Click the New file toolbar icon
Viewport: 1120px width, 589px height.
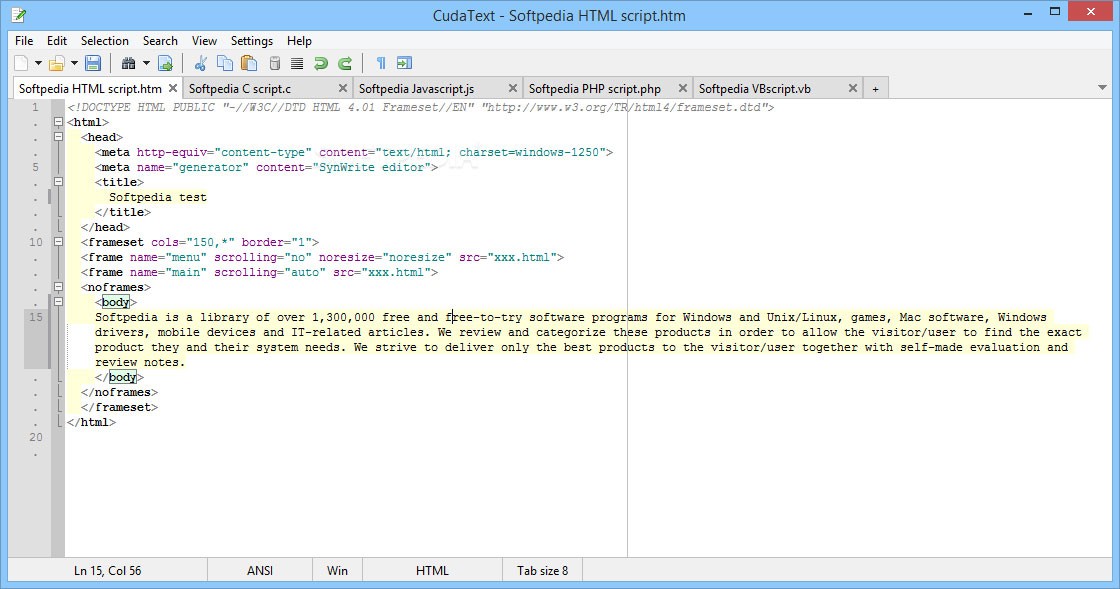(22, 64)
